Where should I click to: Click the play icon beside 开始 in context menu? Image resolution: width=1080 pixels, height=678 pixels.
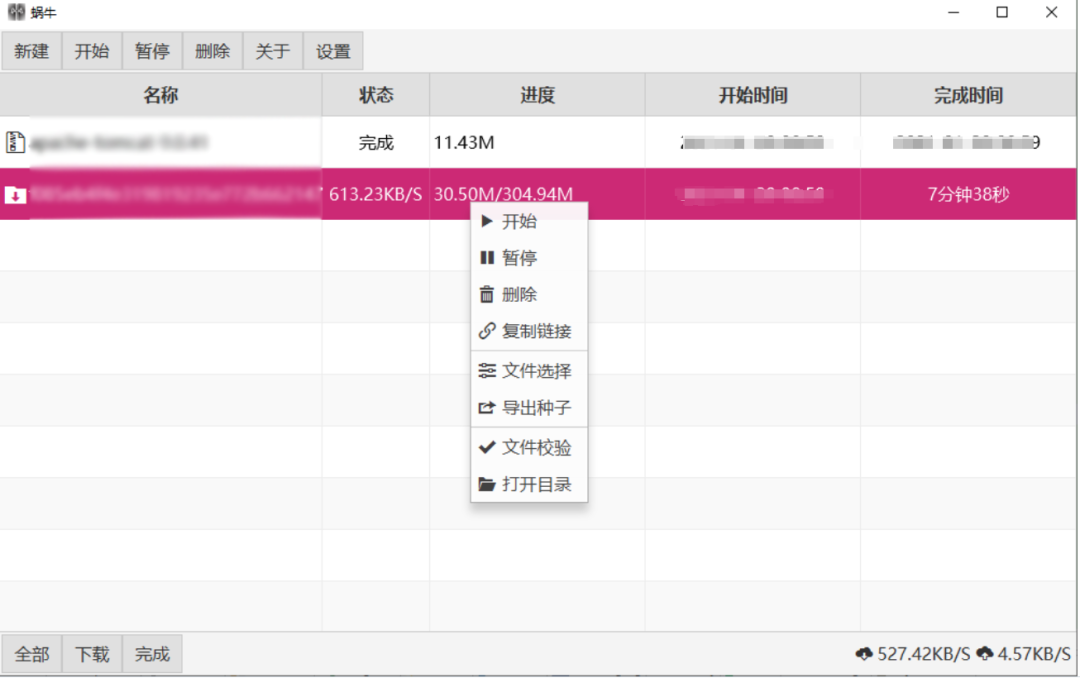click(x=487, y=221)
